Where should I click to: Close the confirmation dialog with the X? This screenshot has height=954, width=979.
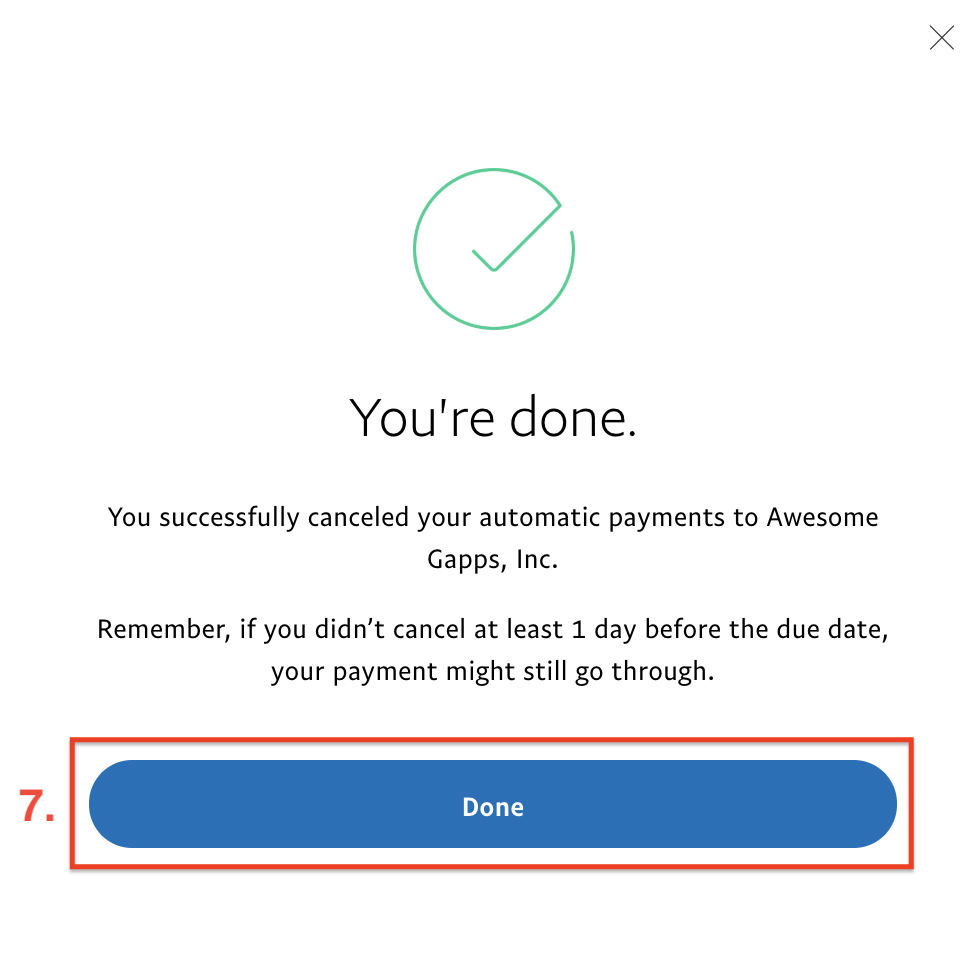coord(941,37)
